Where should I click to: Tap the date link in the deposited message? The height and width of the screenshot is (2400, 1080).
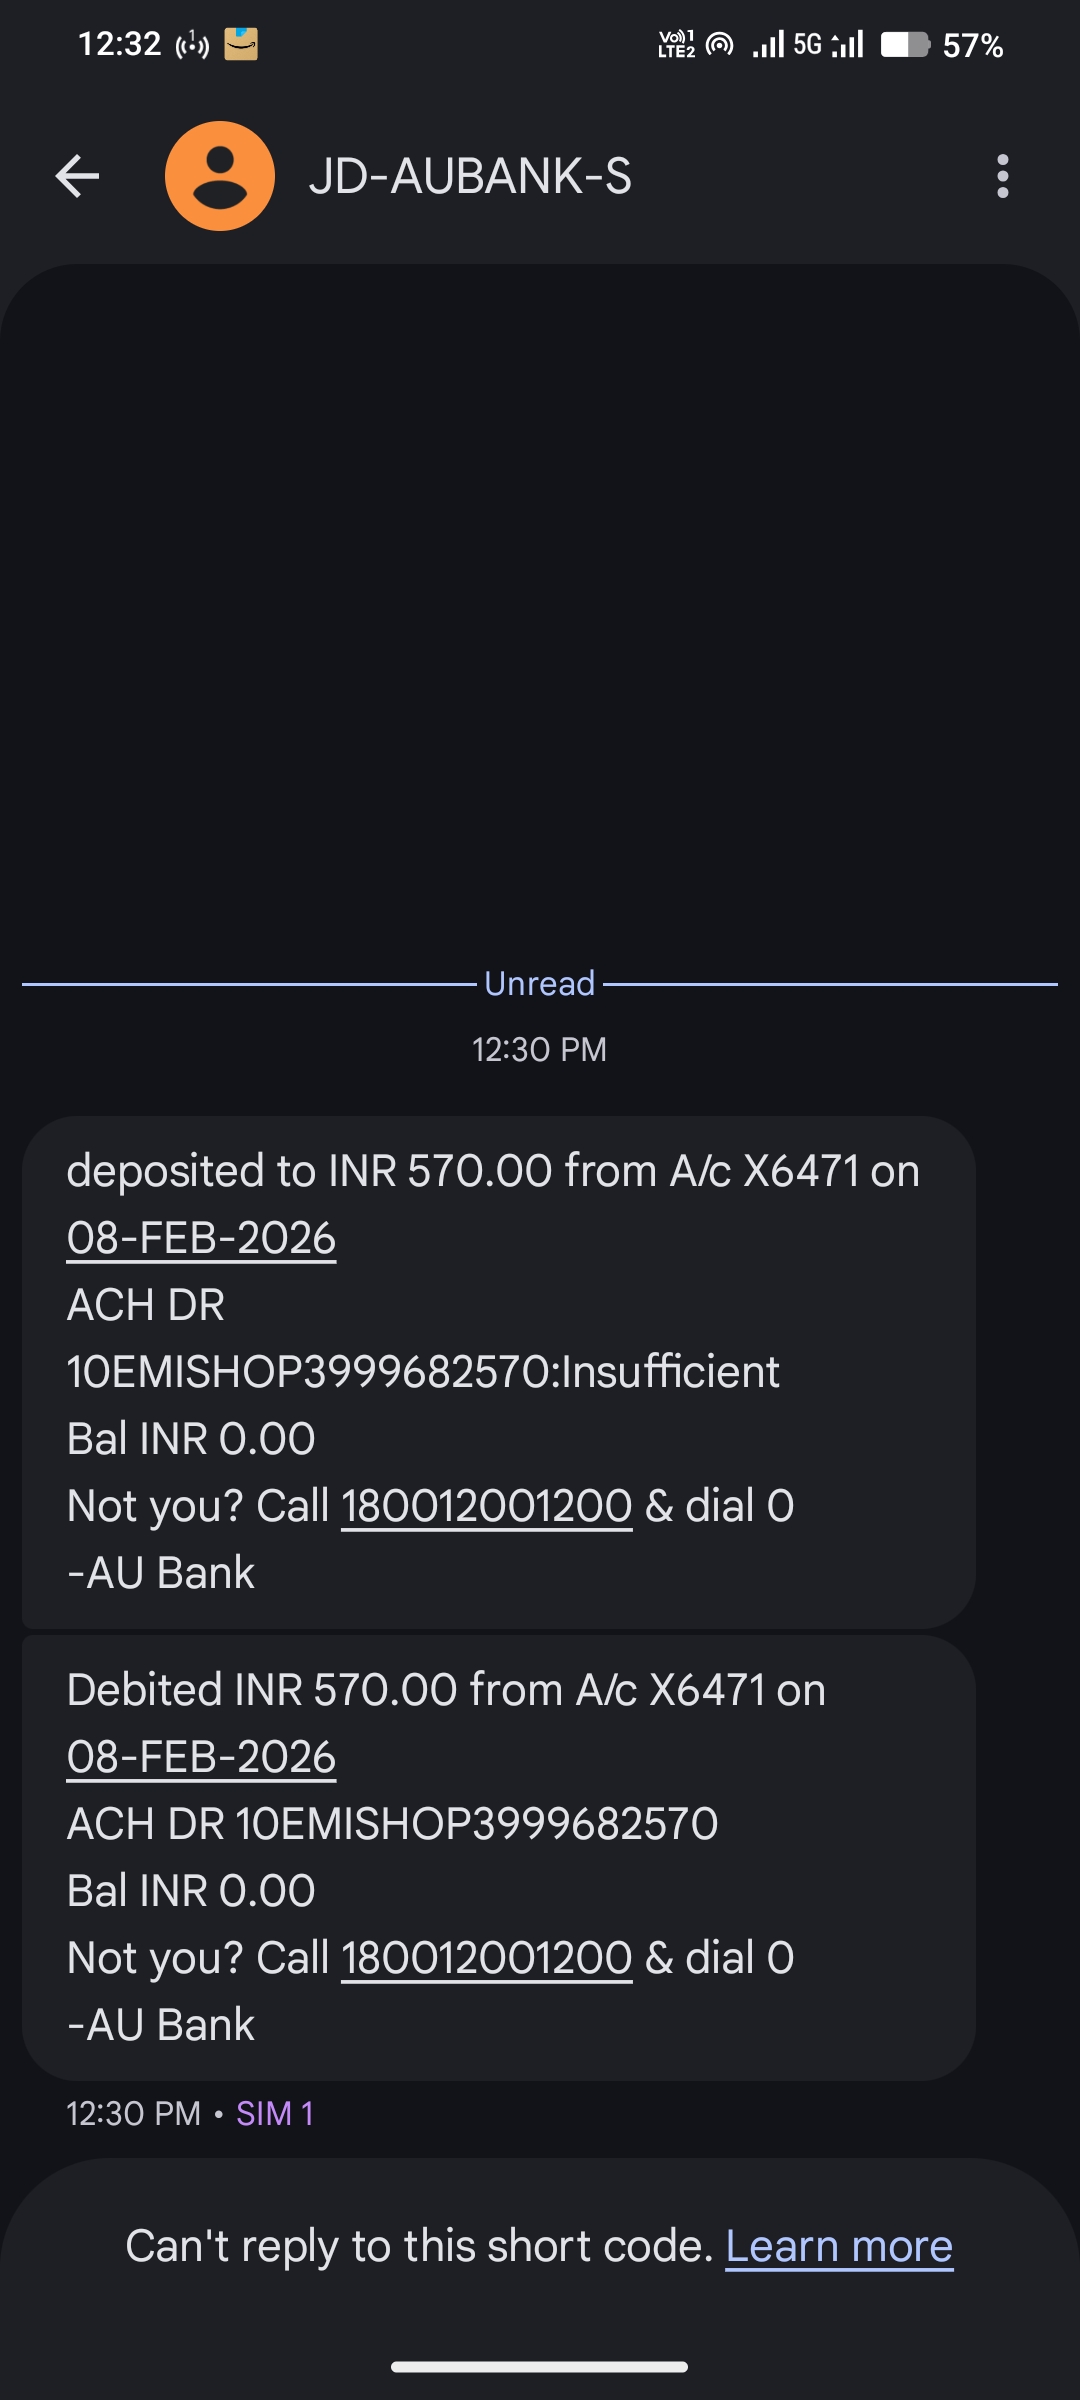point(201,1239)
